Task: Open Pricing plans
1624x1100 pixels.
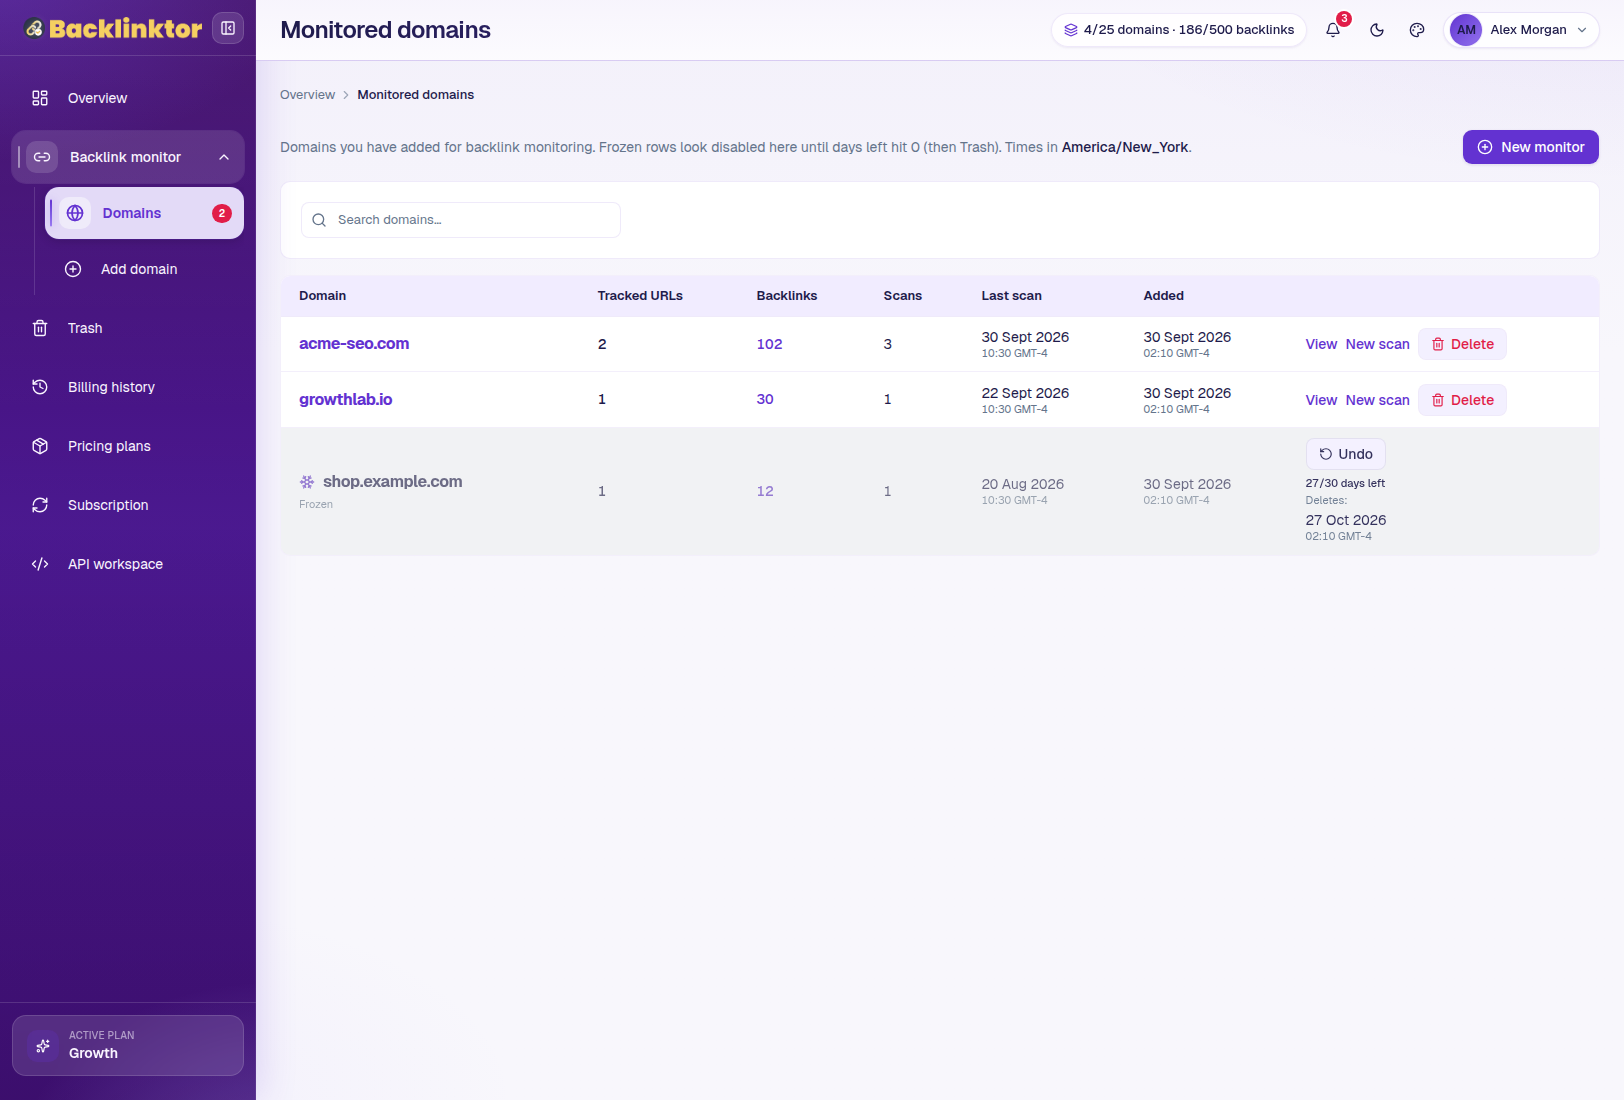Action: (128, 446)
